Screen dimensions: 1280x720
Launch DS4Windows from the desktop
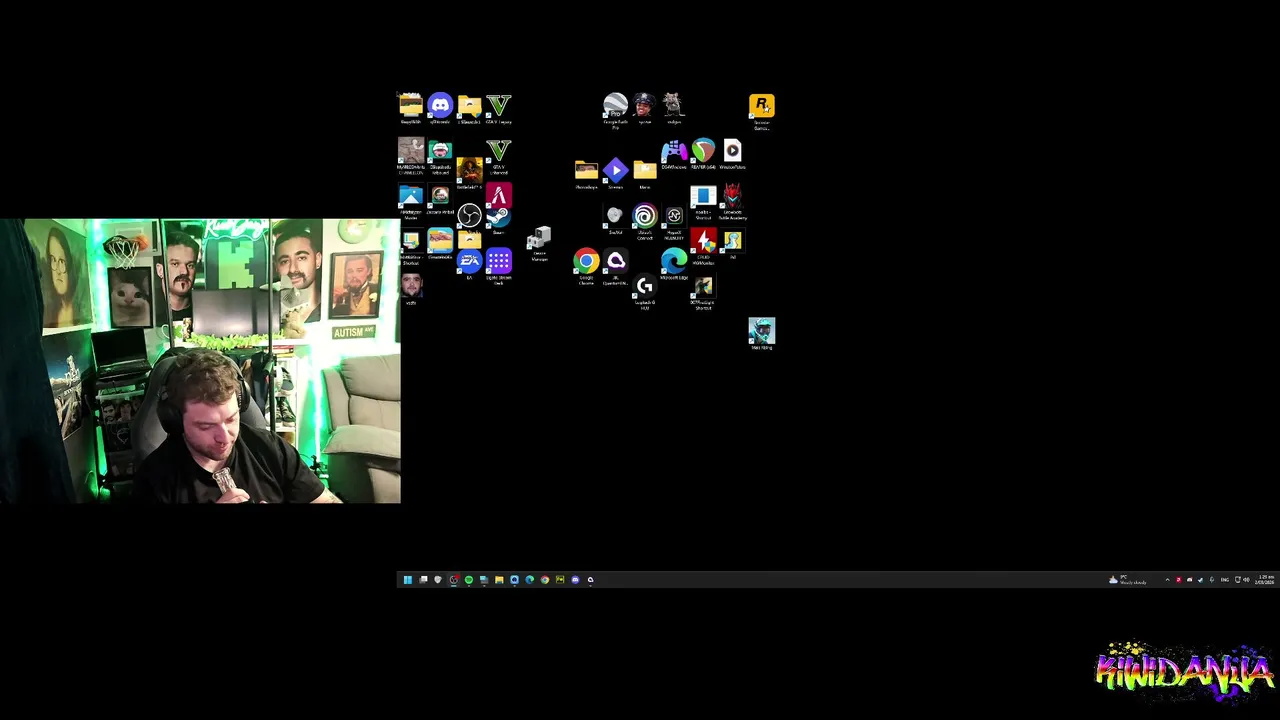click(673, 151)
